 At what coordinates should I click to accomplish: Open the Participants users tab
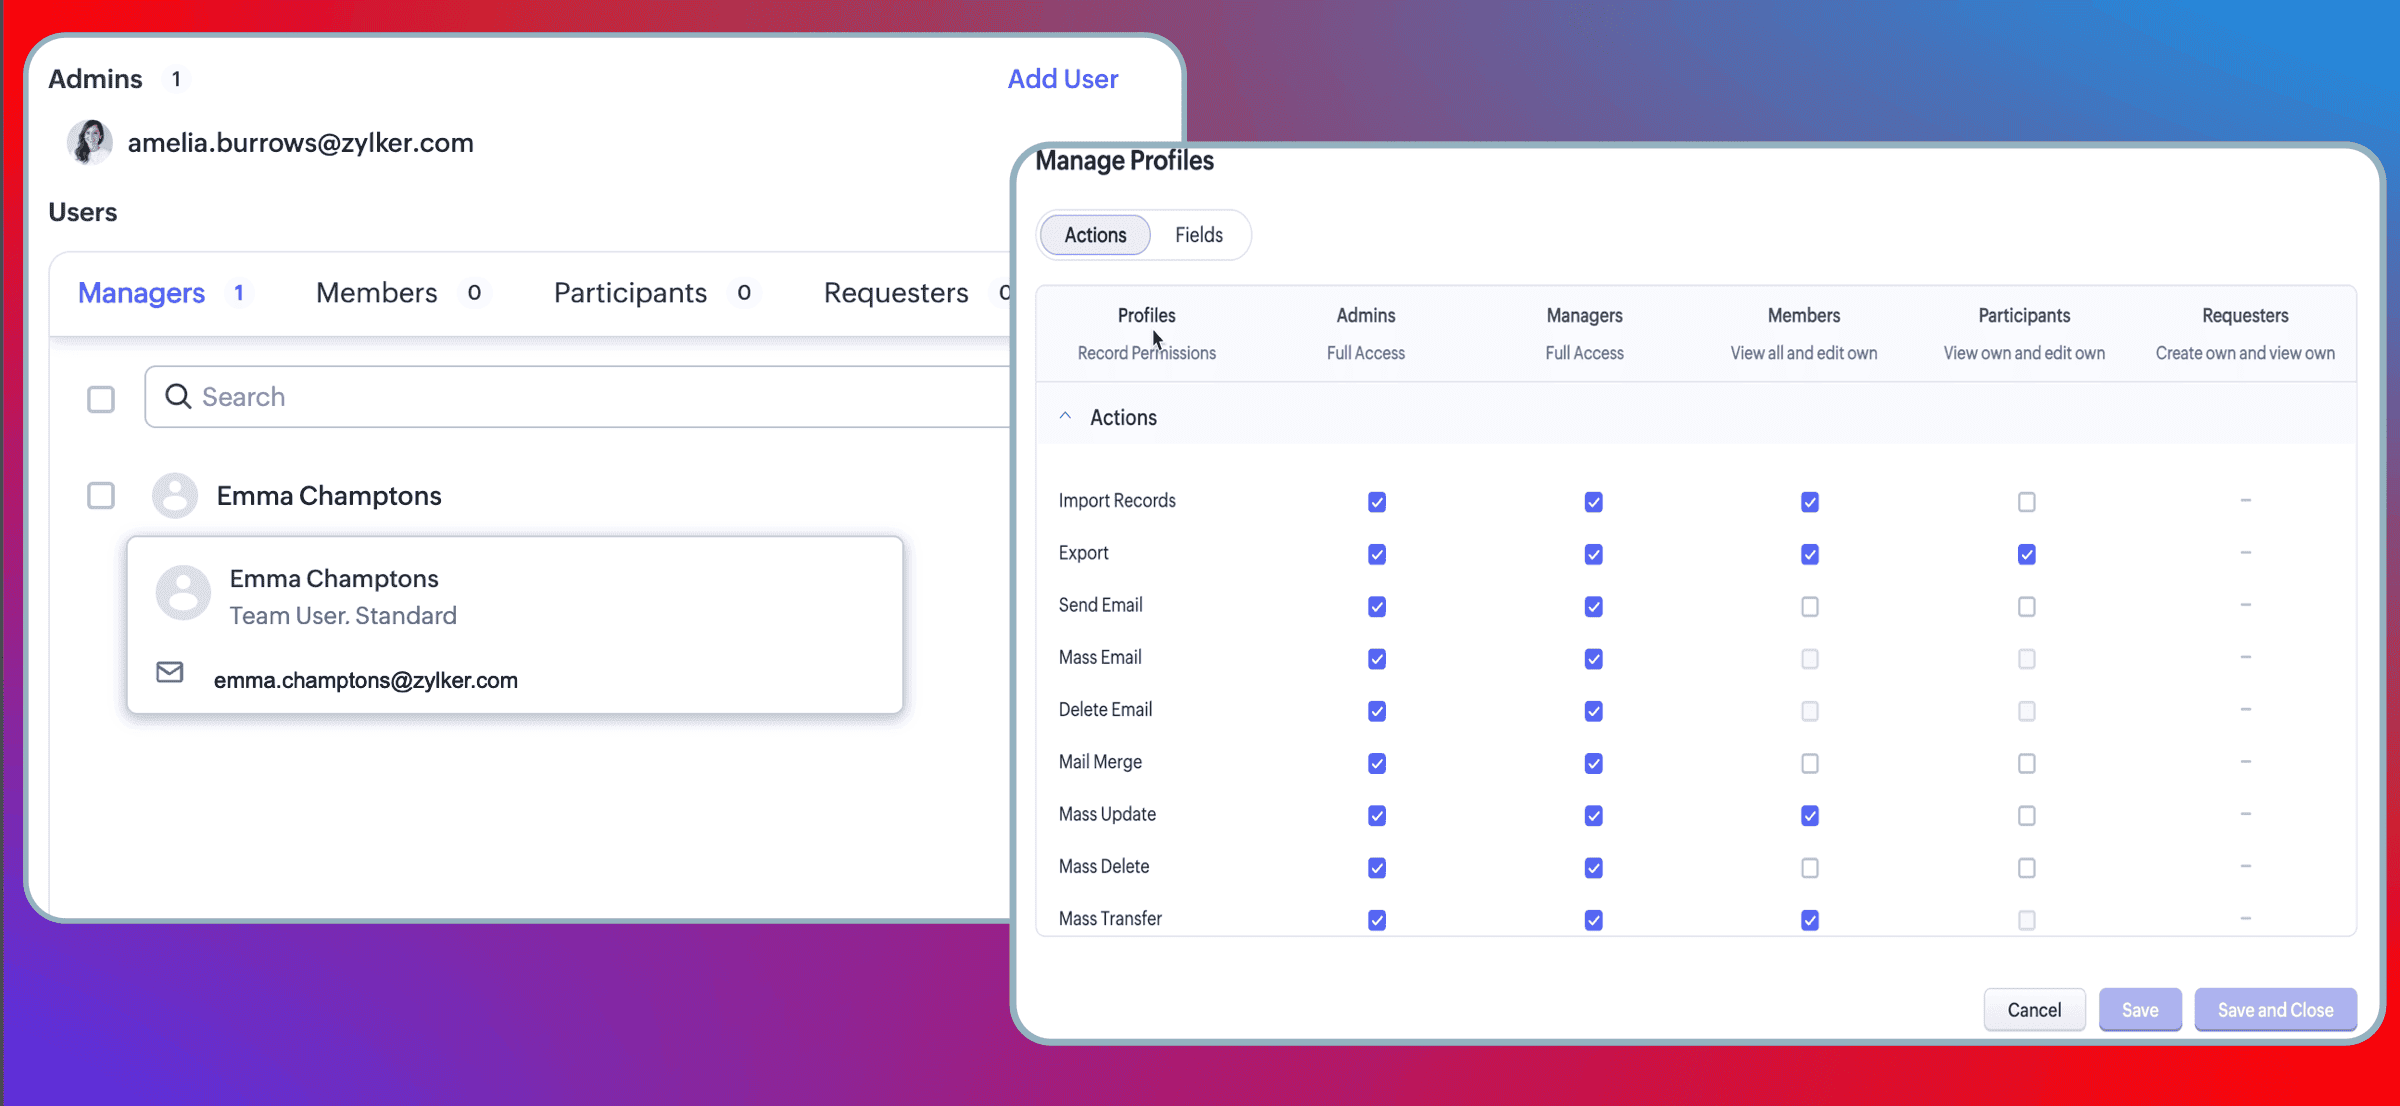(x=630, y=293)
